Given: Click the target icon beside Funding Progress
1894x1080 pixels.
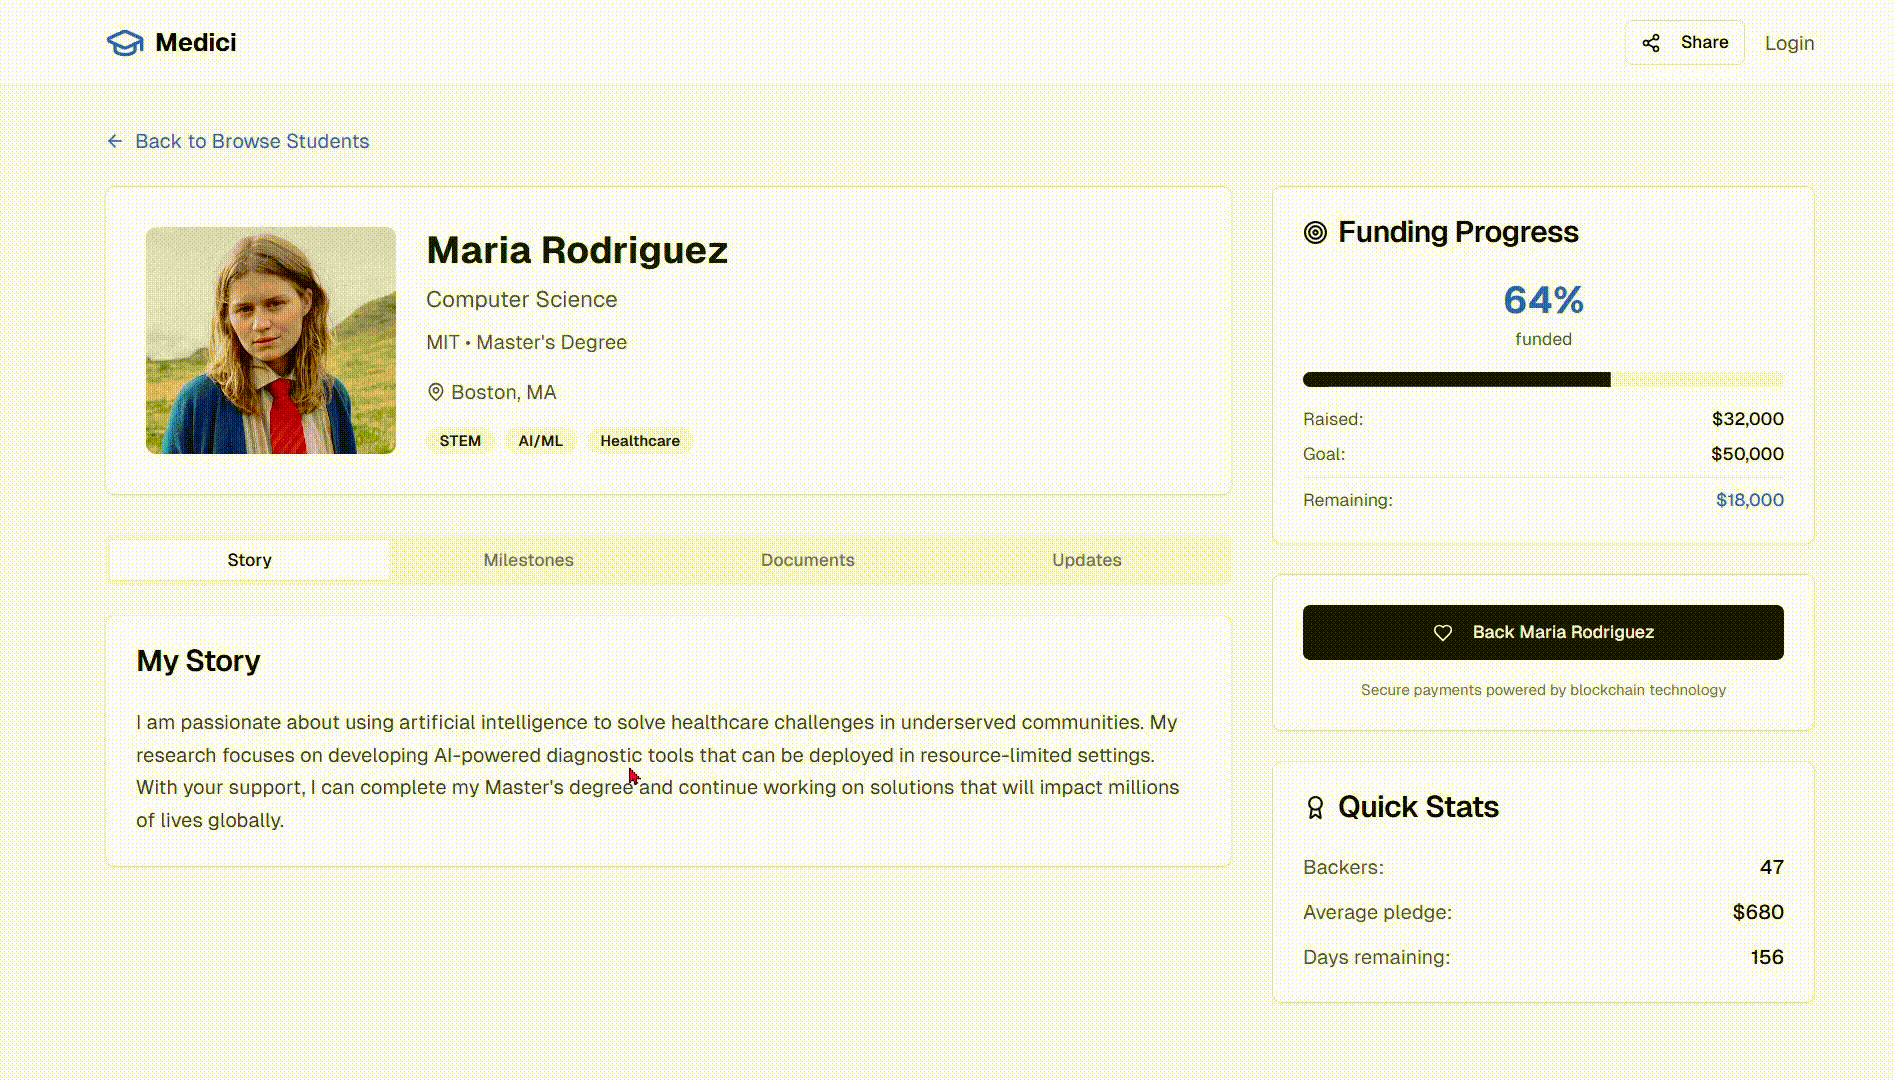Looking at the screenshot, I should [x=1315, y=233].
